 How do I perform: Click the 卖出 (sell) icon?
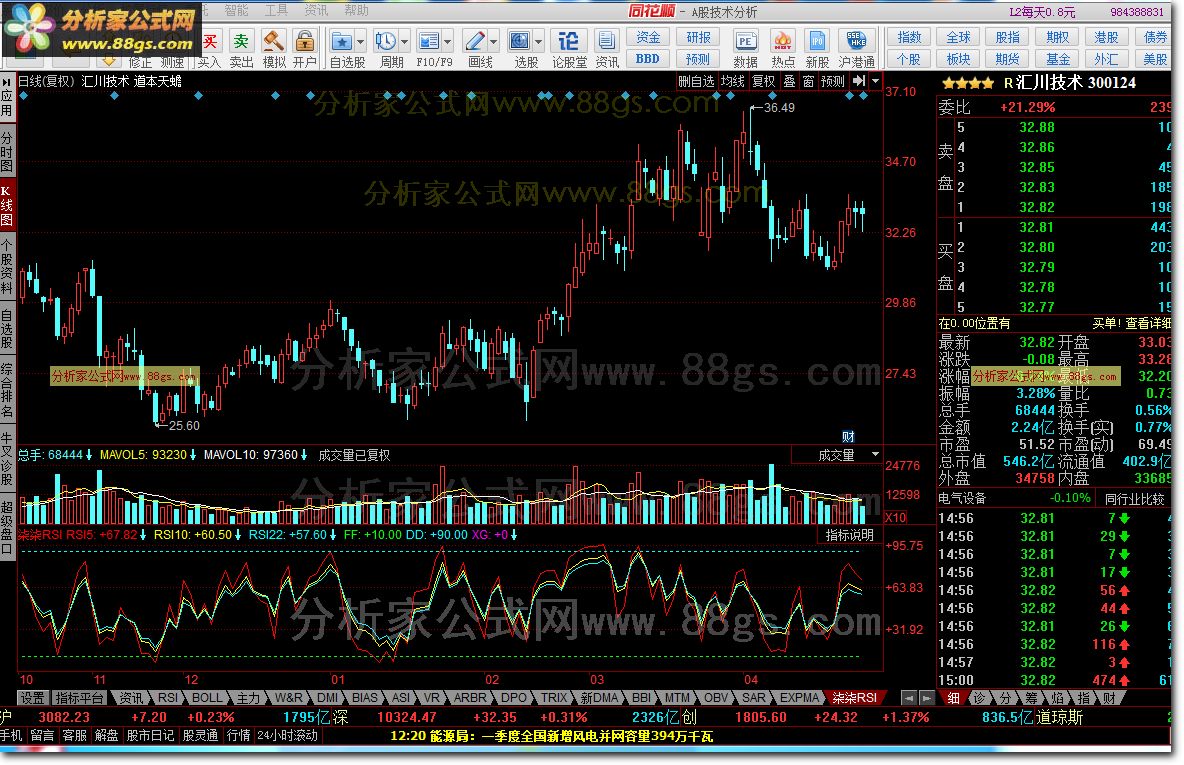click(x=241, y=42)
